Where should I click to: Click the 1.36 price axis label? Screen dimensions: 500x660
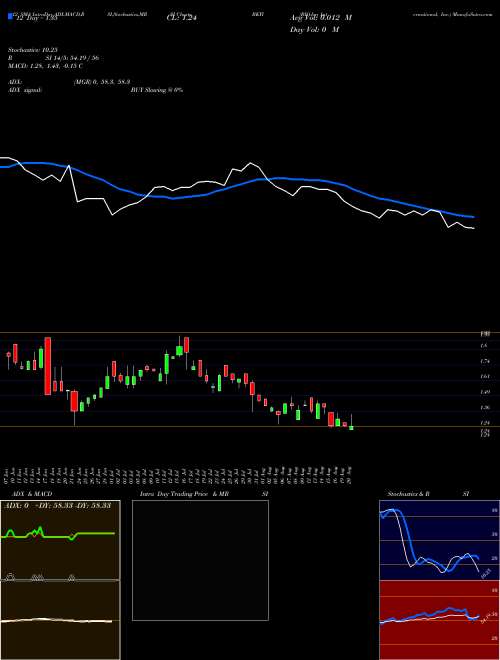click(x=484, y=407)
